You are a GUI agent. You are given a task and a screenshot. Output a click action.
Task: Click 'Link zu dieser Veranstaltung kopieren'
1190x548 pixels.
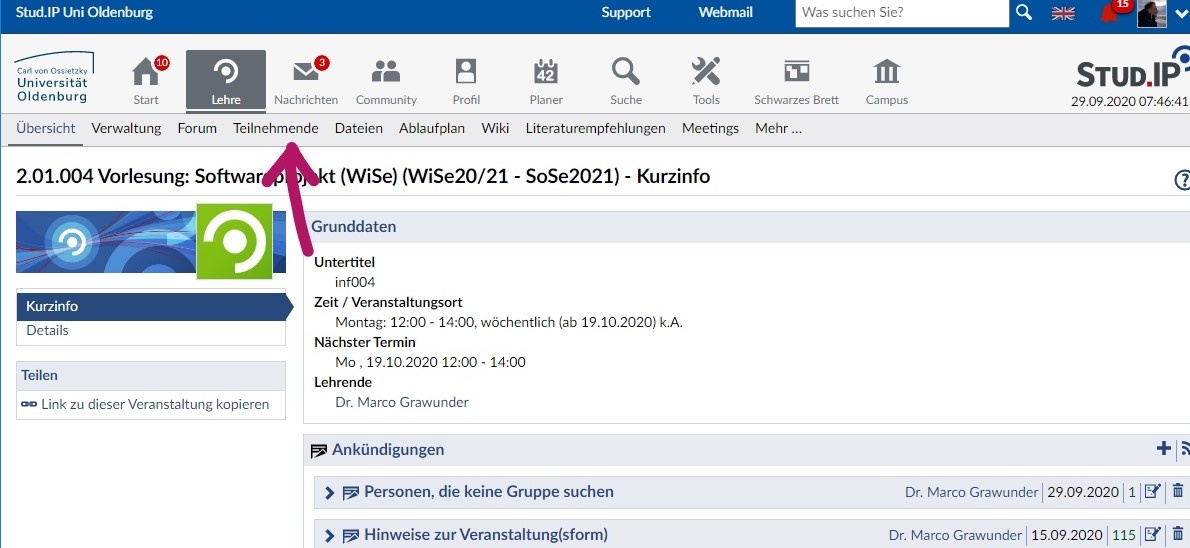(154, 404)
